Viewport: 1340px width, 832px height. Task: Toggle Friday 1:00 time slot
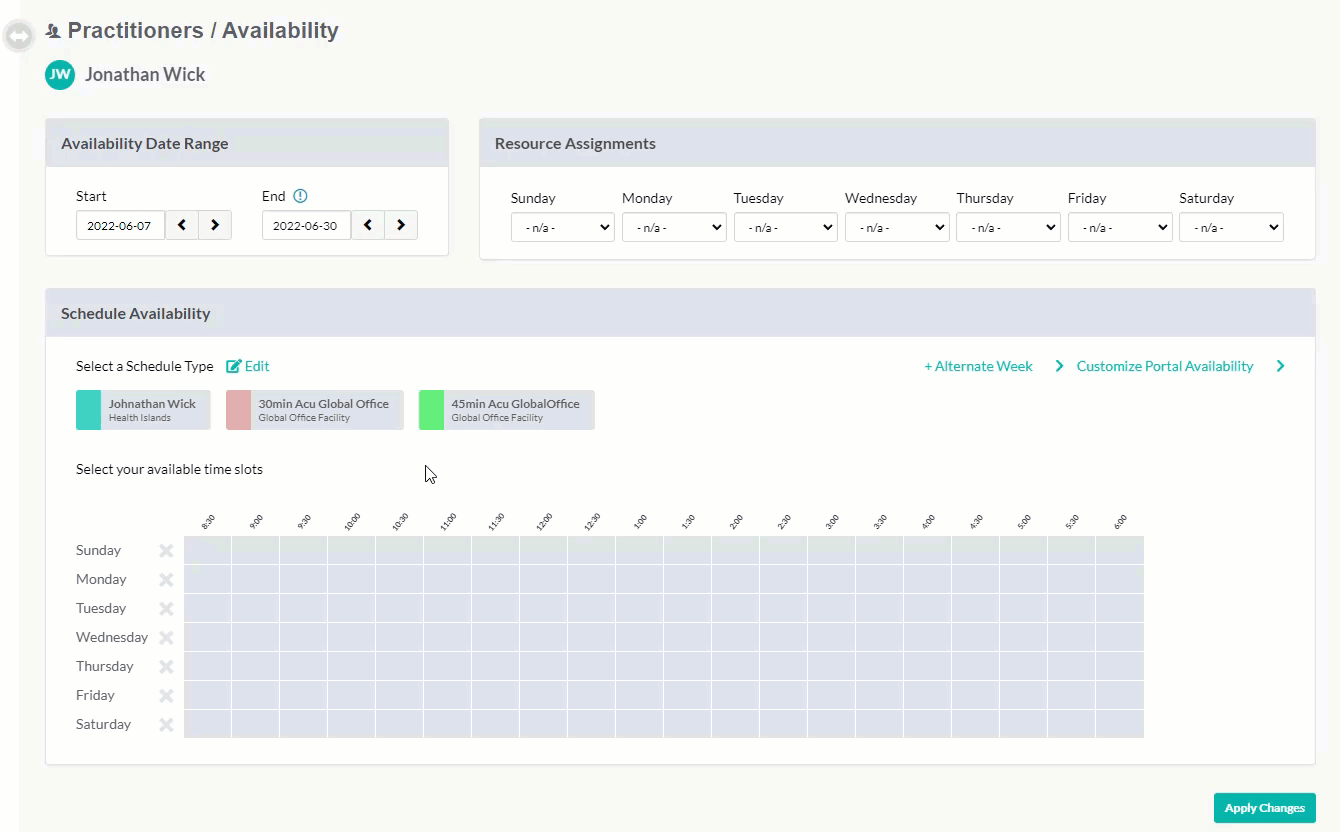[x=640, y=695]
